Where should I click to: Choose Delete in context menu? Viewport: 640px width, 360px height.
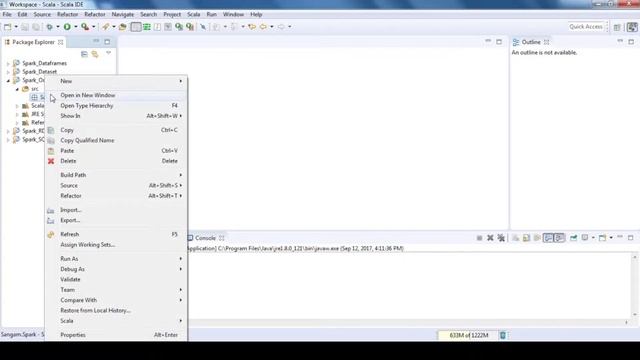(116, 161)
